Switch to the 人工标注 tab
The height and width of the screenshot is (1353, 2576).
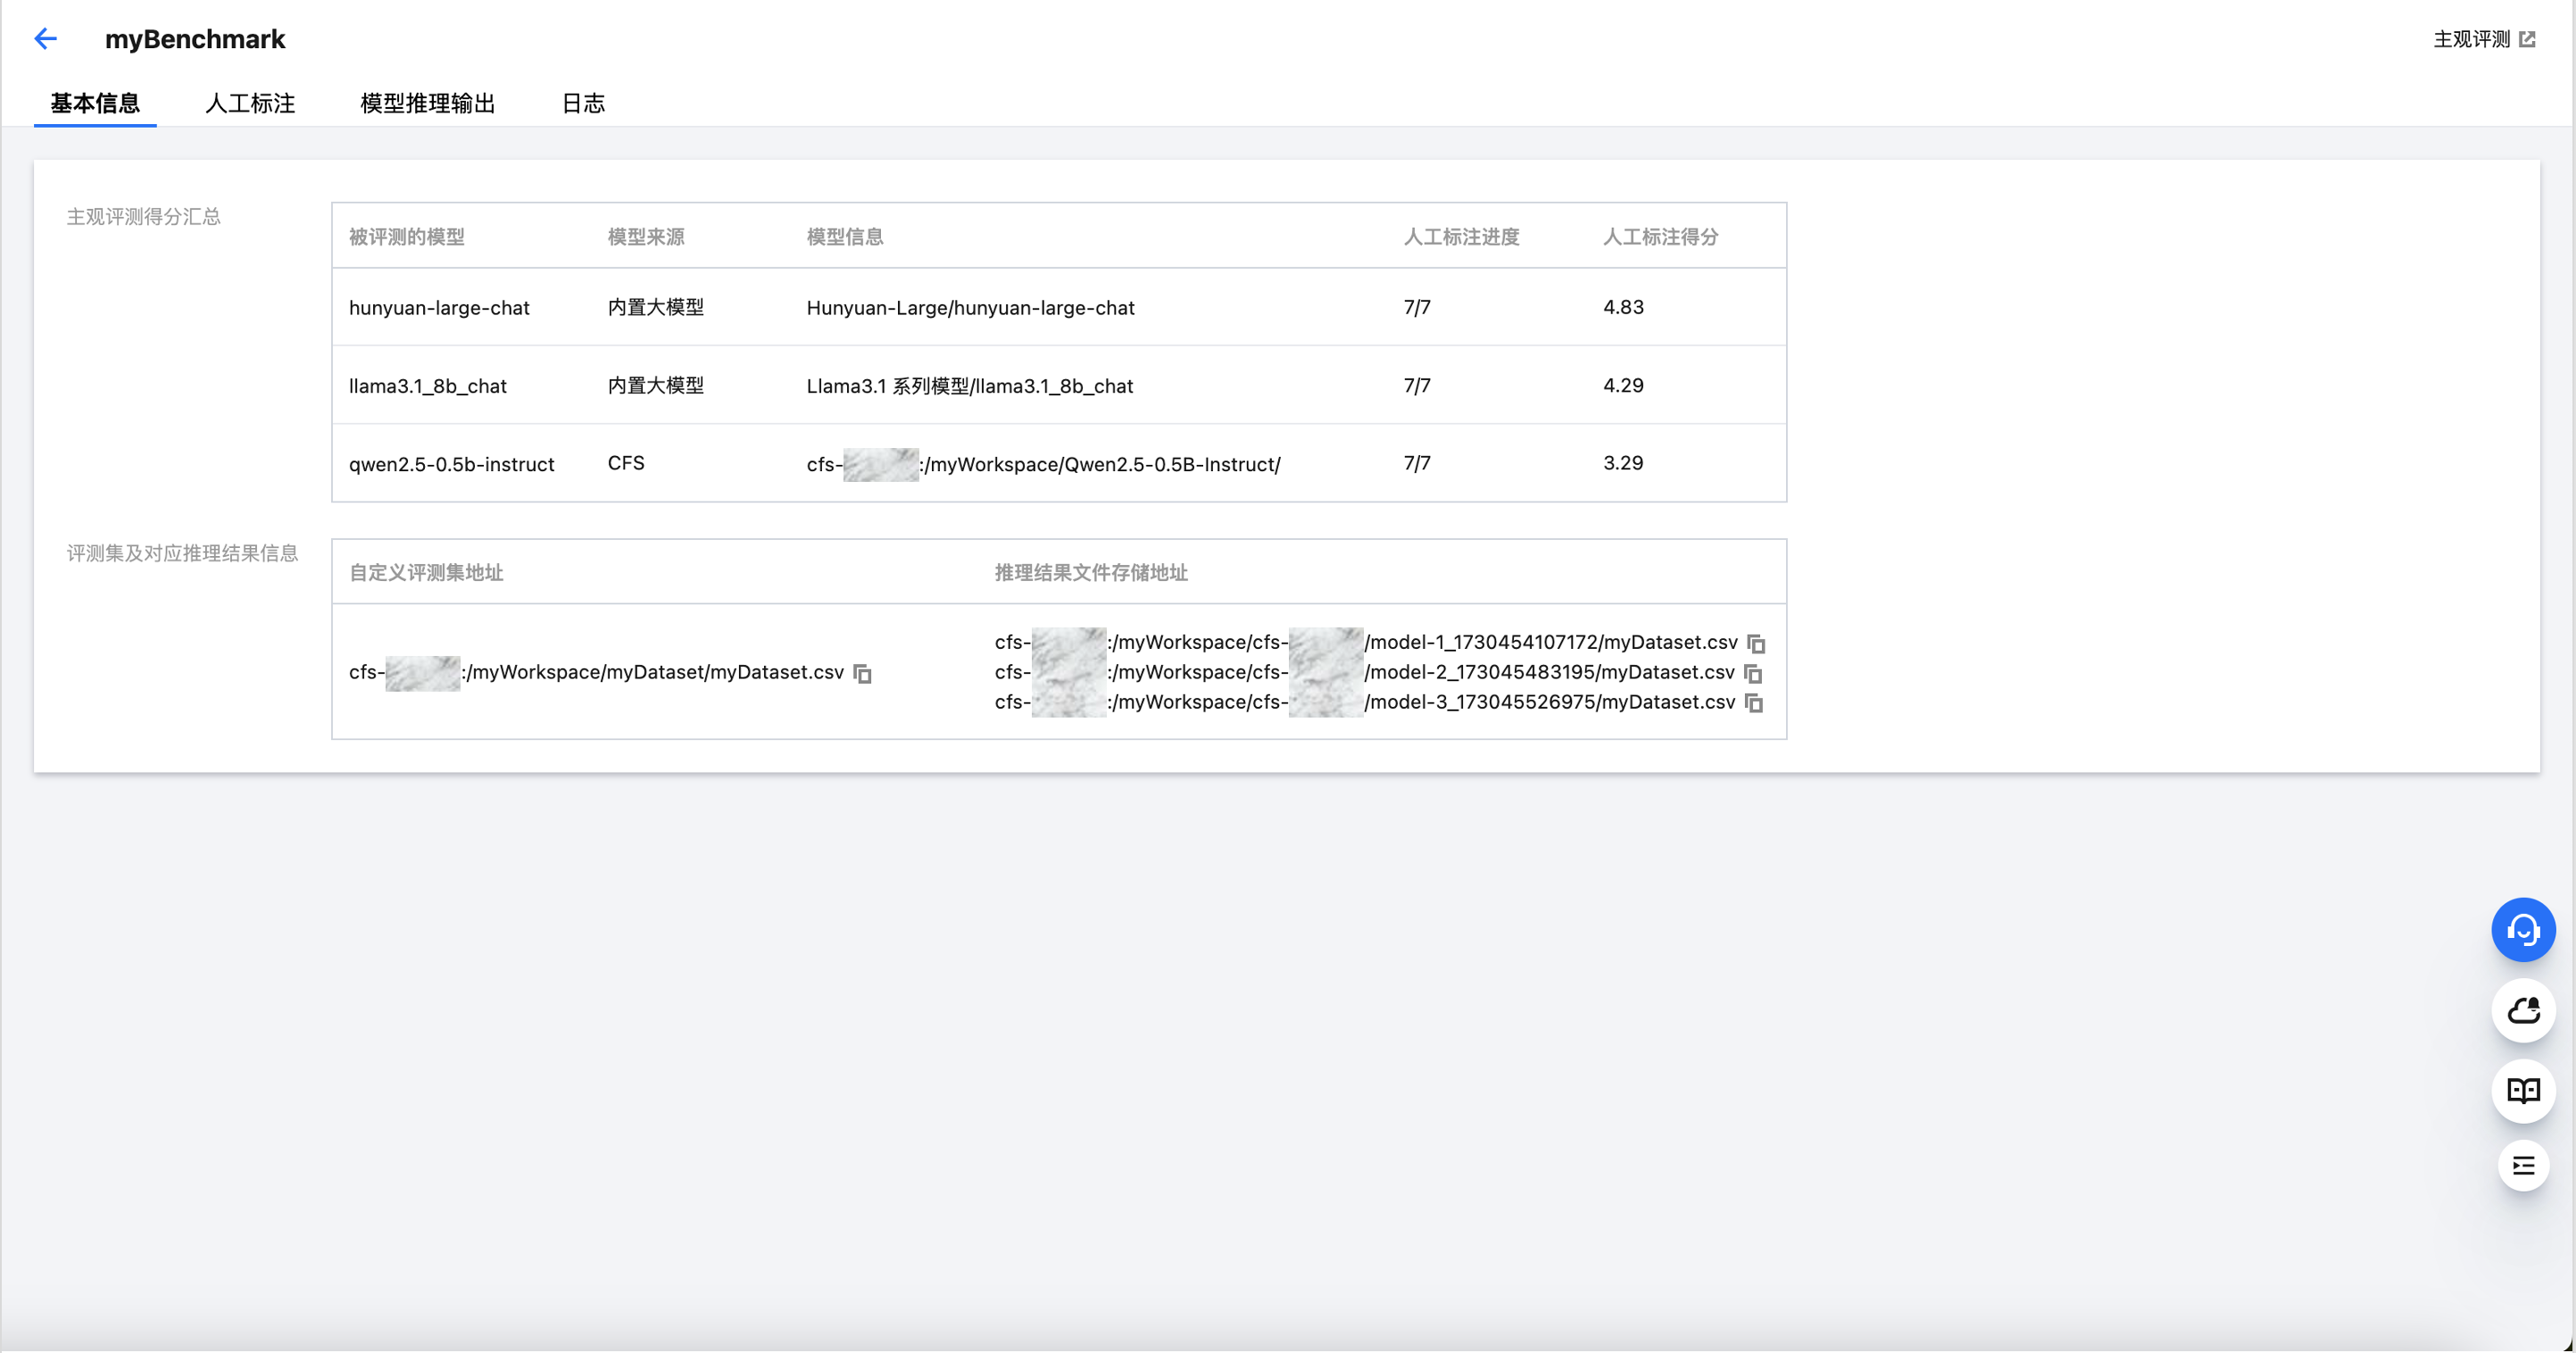pyautogui.click(x=250, y=103)
